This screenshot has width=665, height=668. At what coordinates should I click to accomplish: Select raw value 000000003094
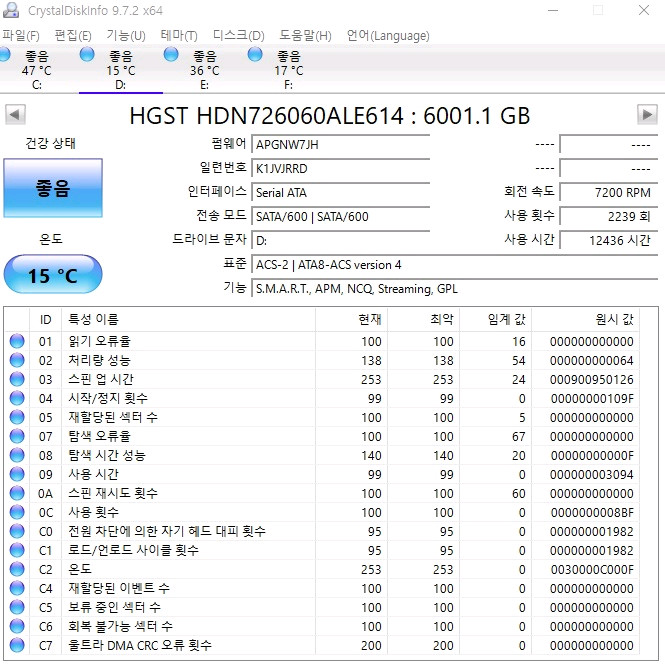pos(591,475)
